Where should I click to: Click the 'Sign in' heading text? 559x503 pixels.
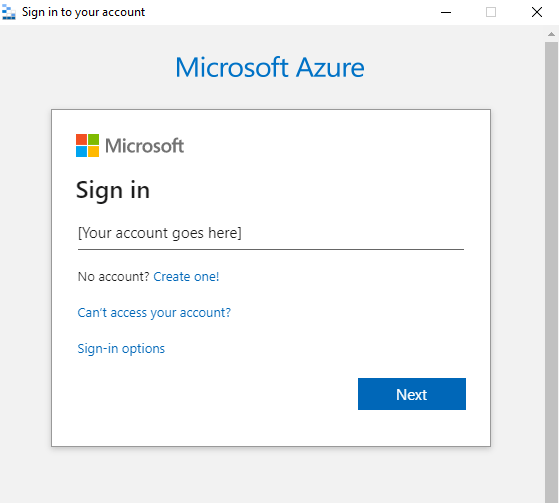113,190
